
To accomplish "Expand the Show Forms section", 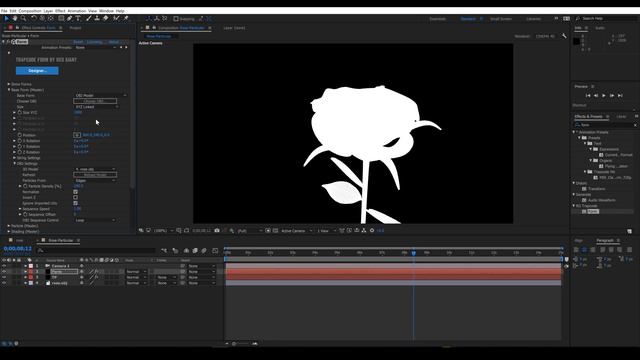I will [x=9, y=84].
